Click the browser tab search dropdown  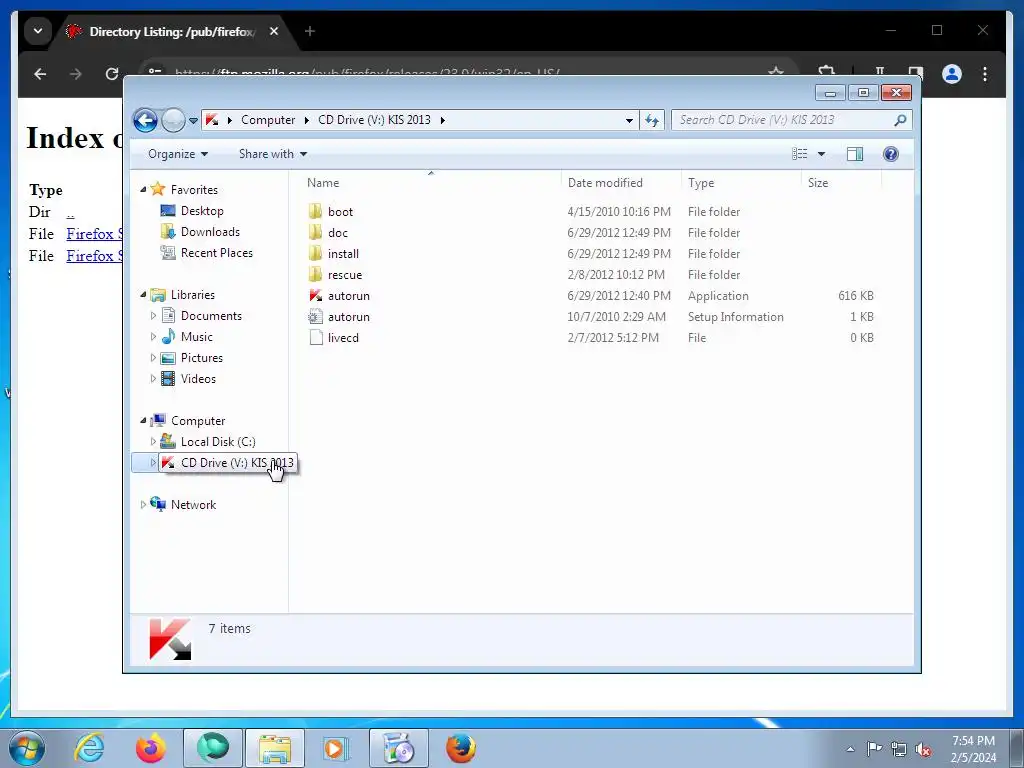[38, 31]
